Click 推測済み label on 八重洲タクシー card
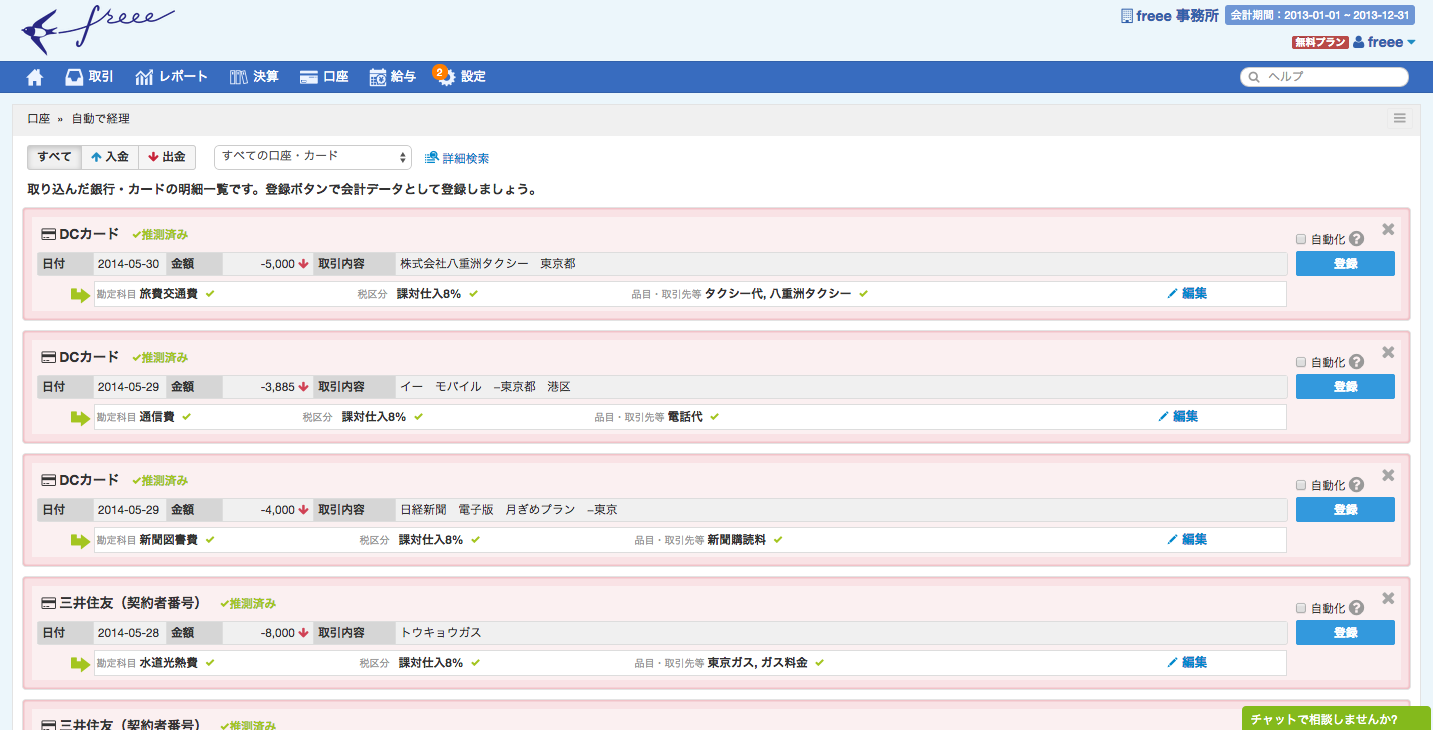This screenshot has width=1433, height=730. pyautogui.click(x=160, y=234)
